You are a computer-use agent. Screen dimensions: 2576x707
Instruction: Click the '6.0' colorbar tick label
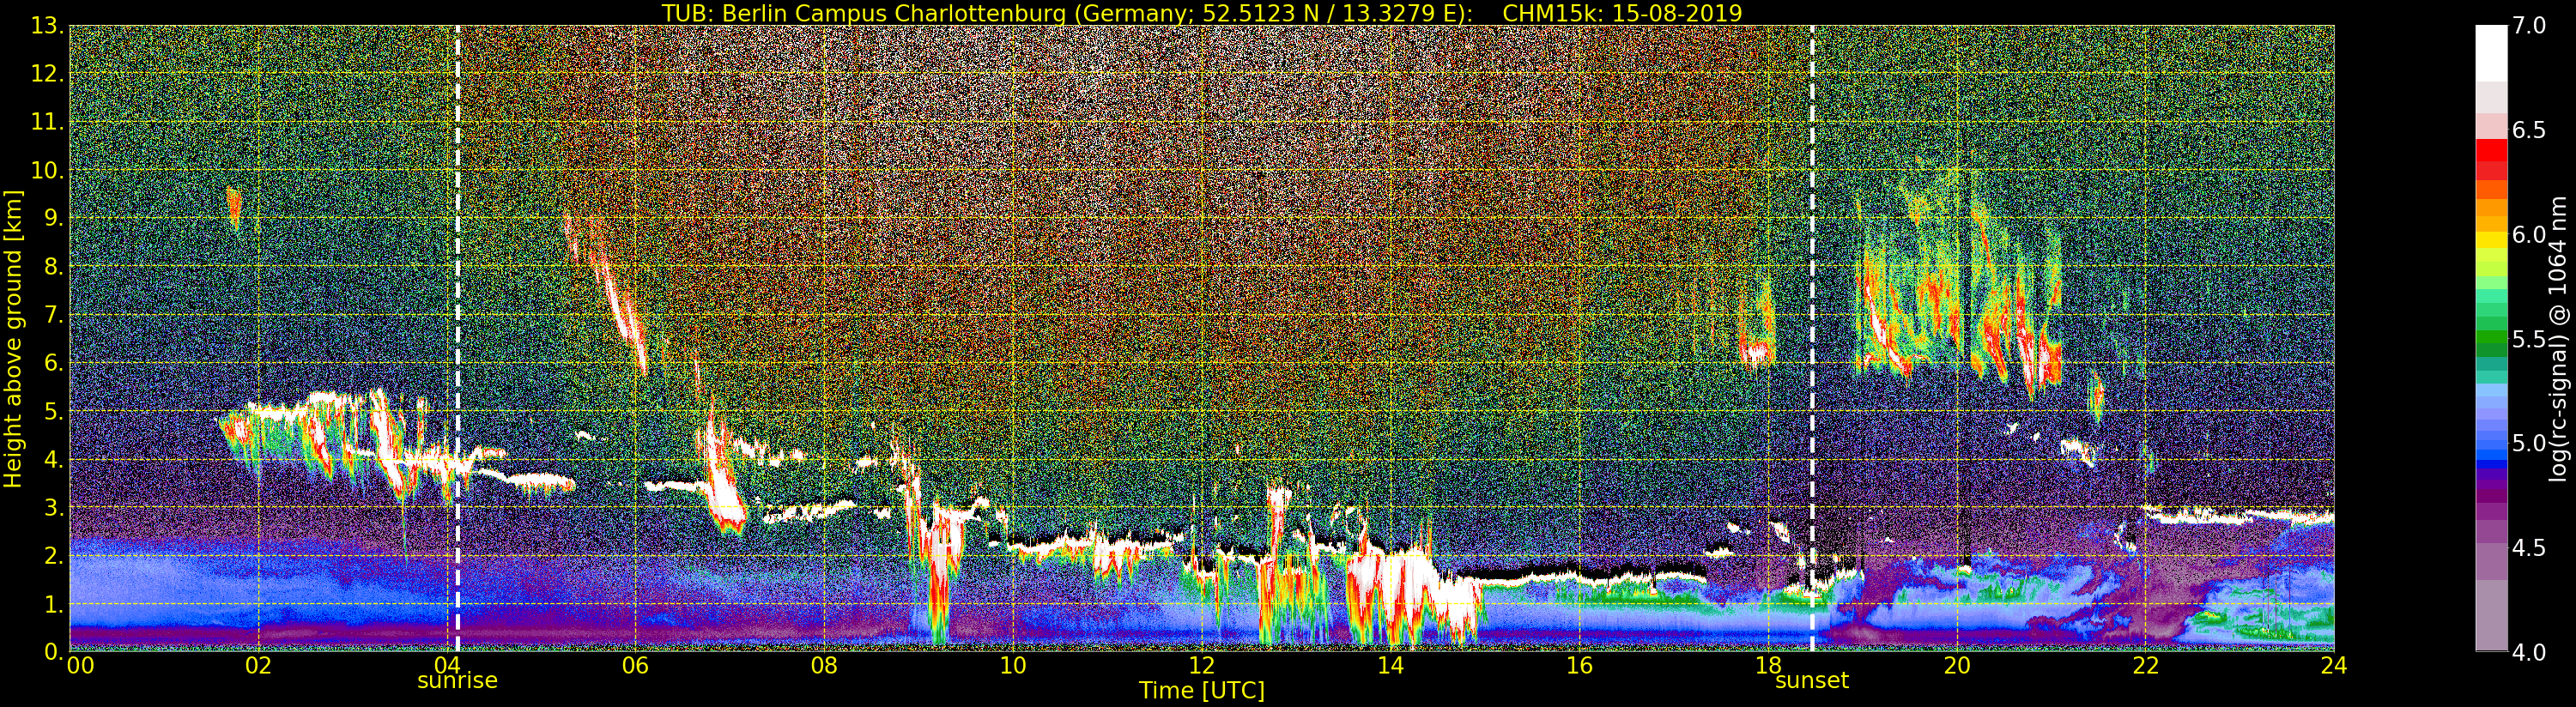(x=2529, y=235)
